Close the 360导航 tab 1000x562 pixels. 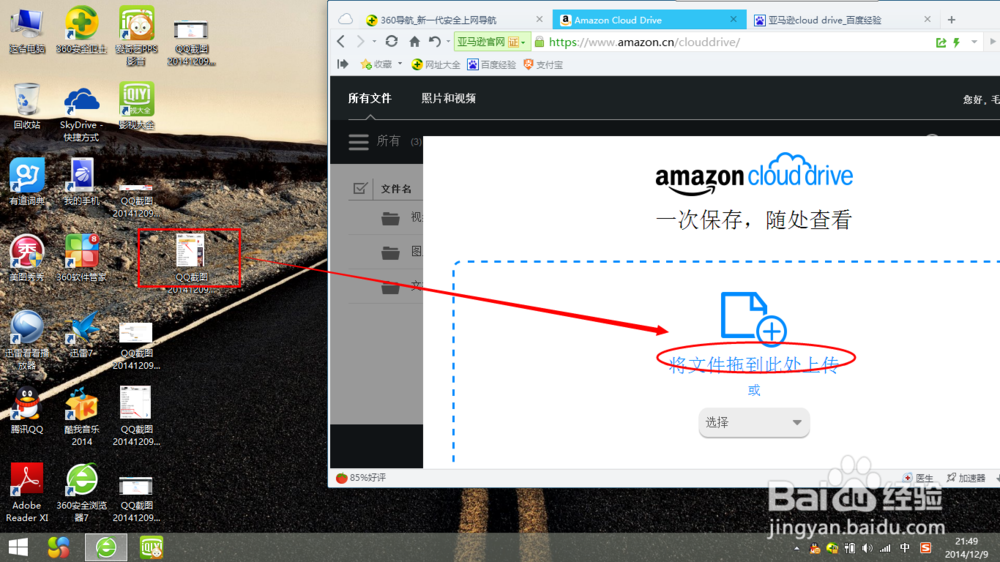point(540,20)
